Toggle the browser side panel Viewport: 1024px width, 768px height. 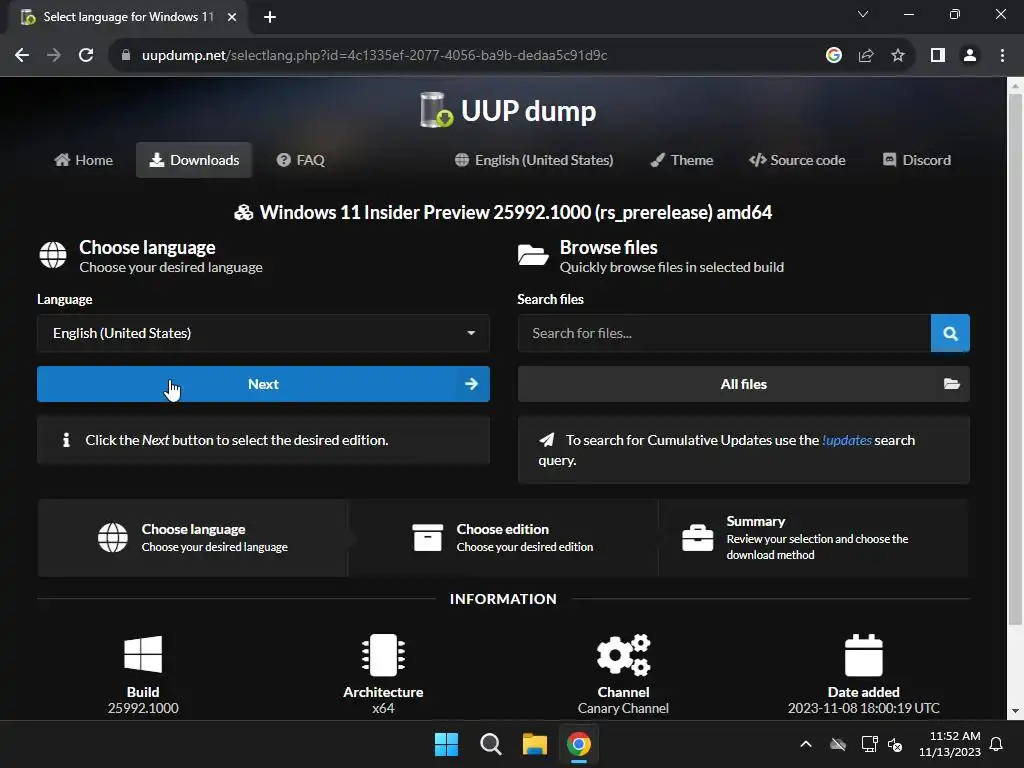click(938, 56)
